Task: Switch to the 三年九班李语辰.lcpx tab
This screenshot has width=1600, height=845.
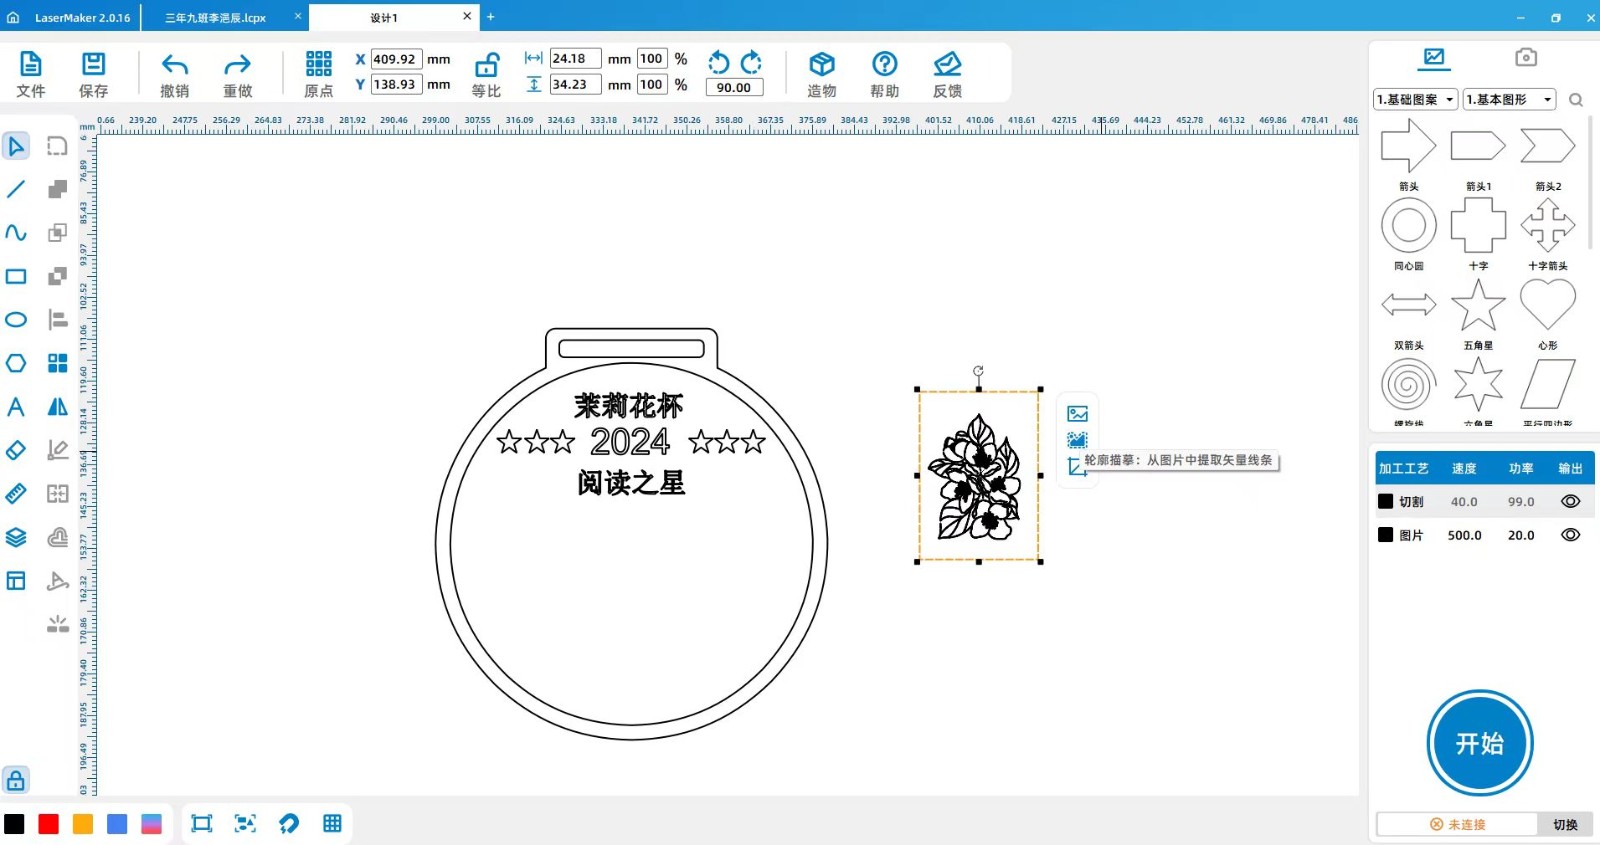Action: tap(215, 17)
